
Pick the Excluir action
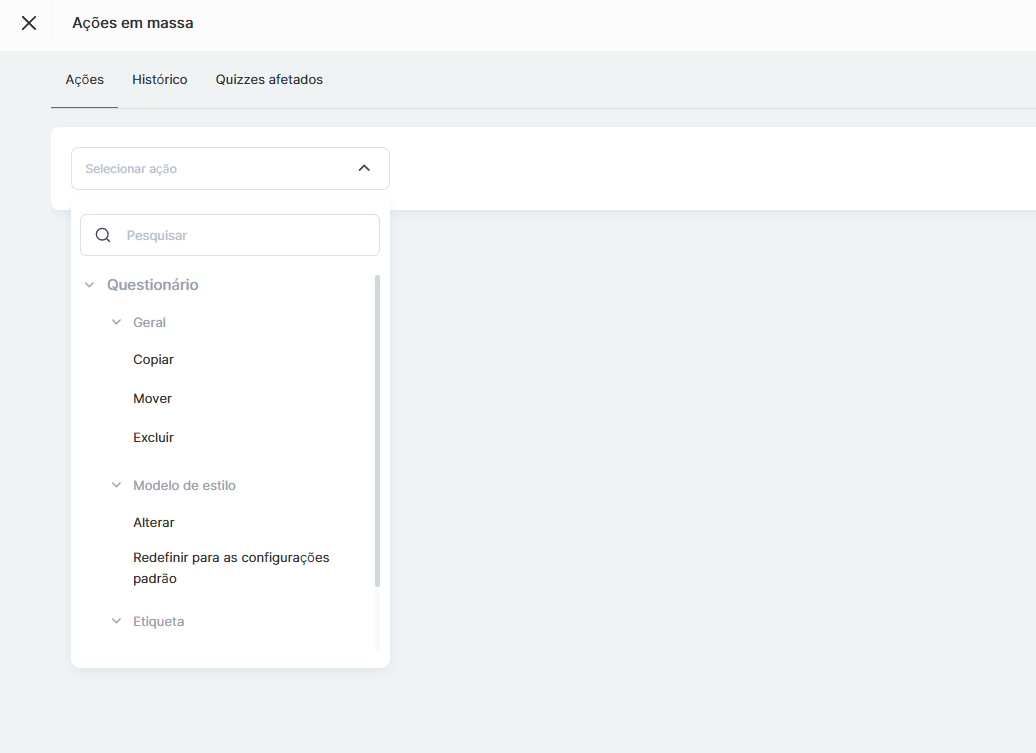(153, 438)
